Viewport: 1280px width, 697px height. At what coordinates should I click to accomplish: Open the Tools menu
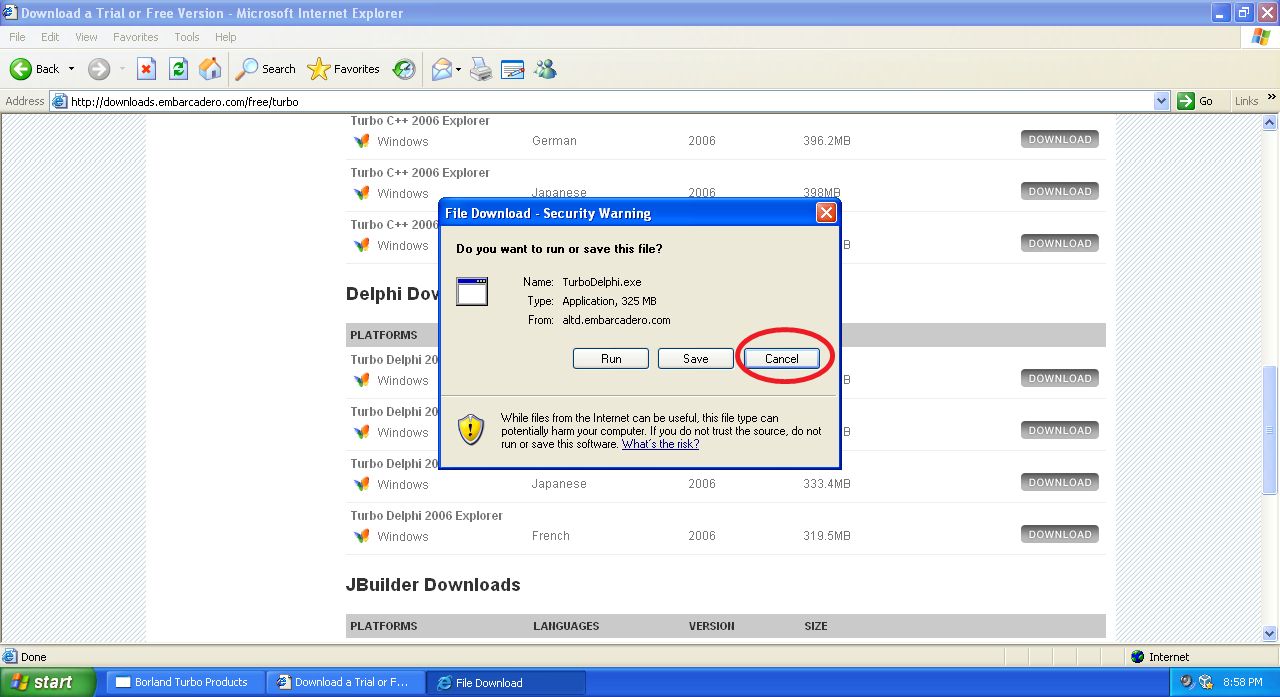[187, 37]
